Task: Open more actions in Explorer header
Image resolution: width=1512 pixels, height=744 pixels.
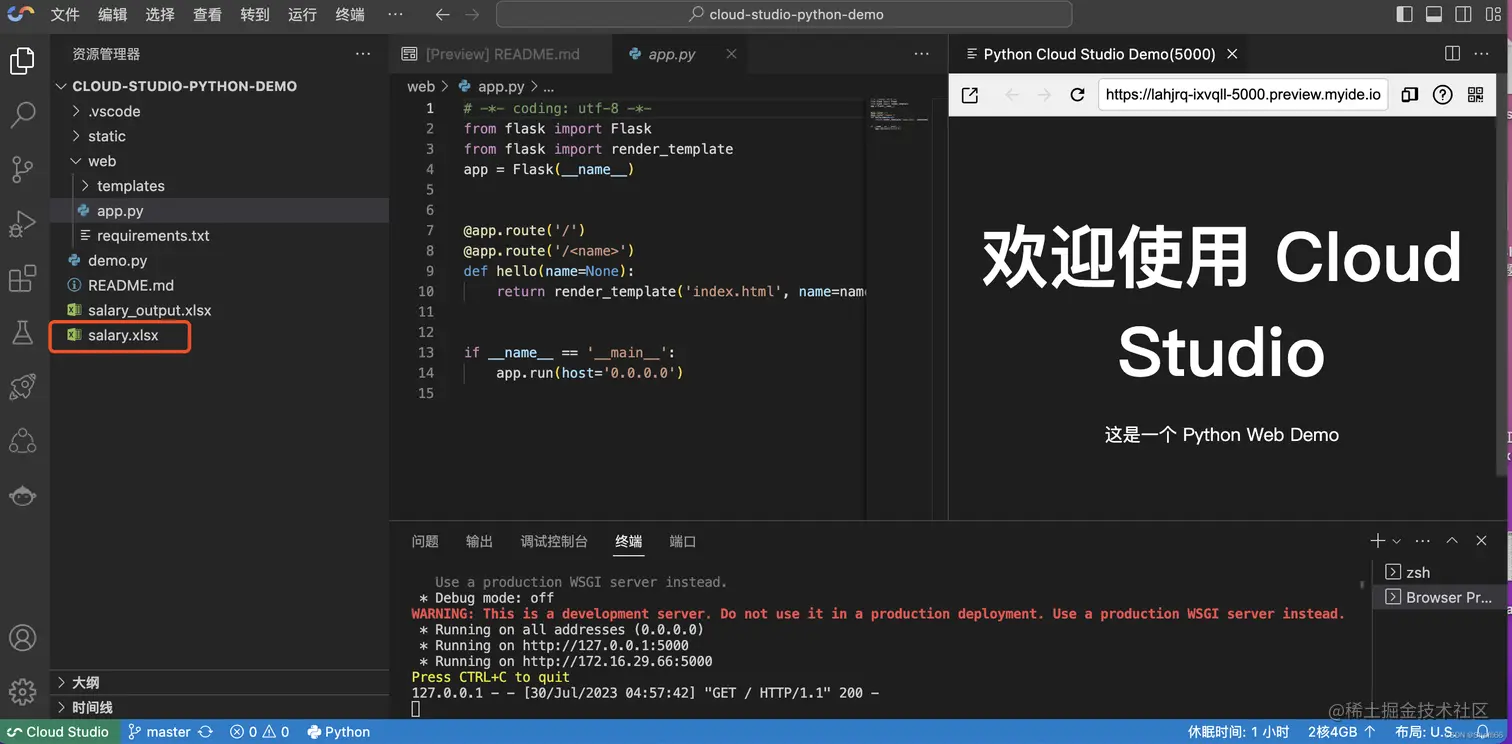Action: coord(362,54)
